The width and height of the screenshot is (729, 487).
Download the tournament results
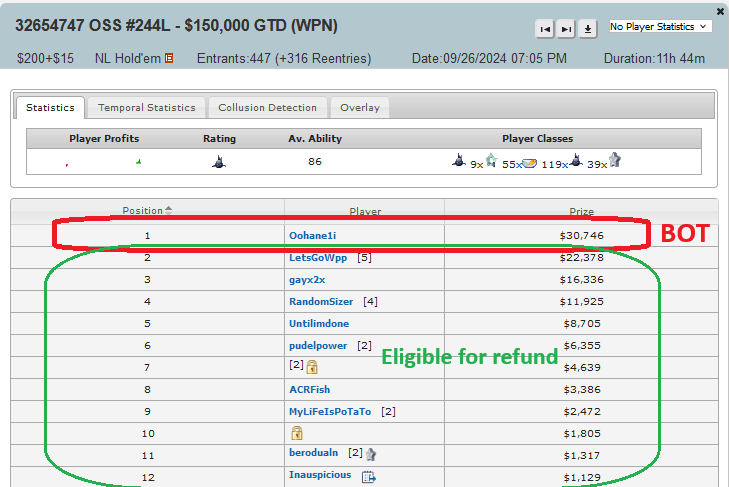coord(588,29)
